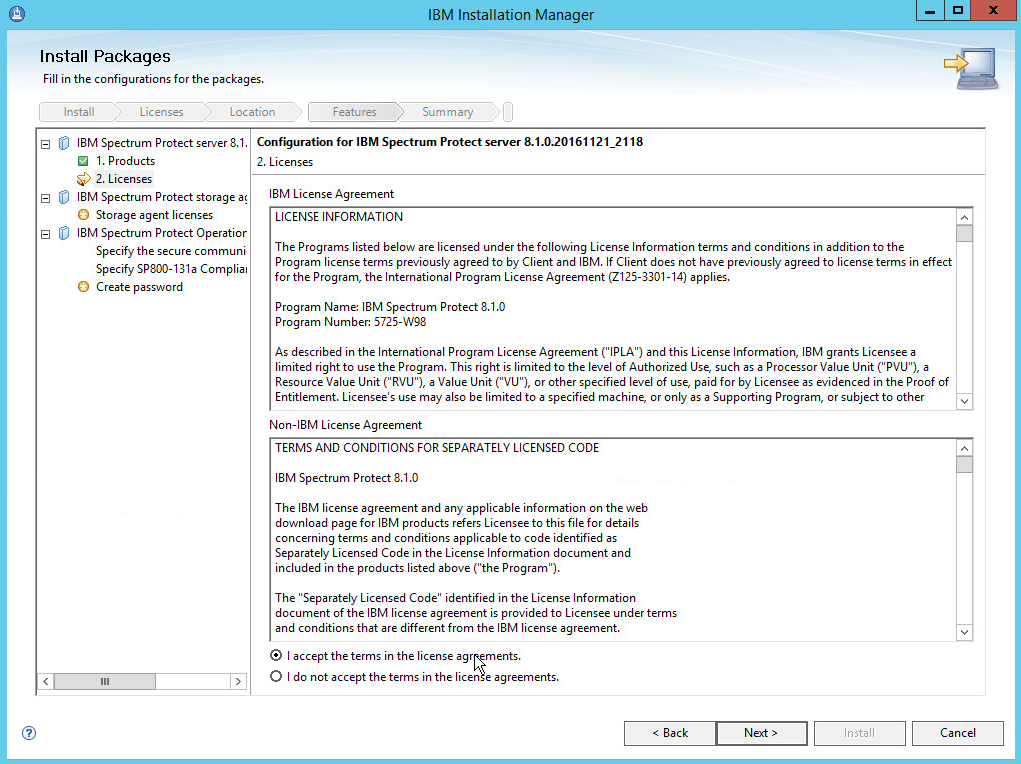Select I accept the license terms
Screen dimensions: 1021x764
pyautogui.click(x=276, y=656)
